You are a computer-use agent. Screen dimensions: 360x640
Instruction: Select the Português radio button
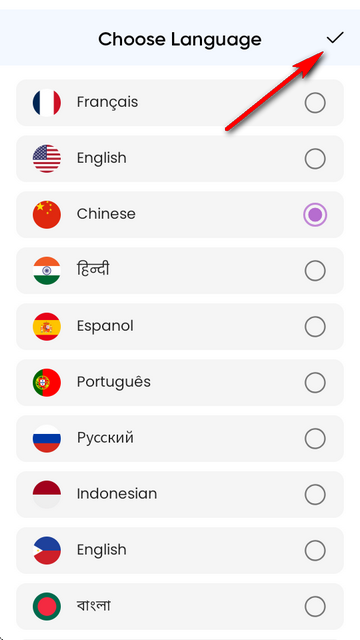(315, 382)
